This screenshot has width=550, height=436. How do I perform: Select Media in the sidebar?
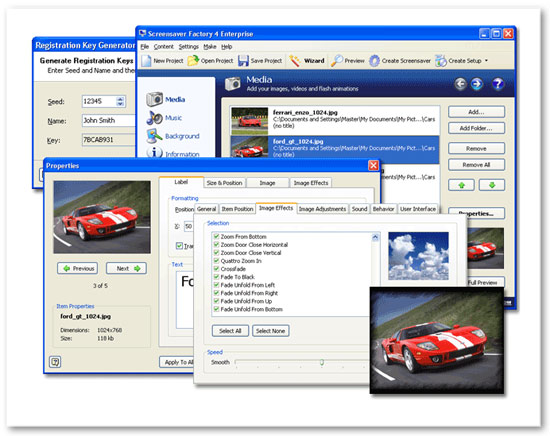pyautogui.click(x=166, y=99)
